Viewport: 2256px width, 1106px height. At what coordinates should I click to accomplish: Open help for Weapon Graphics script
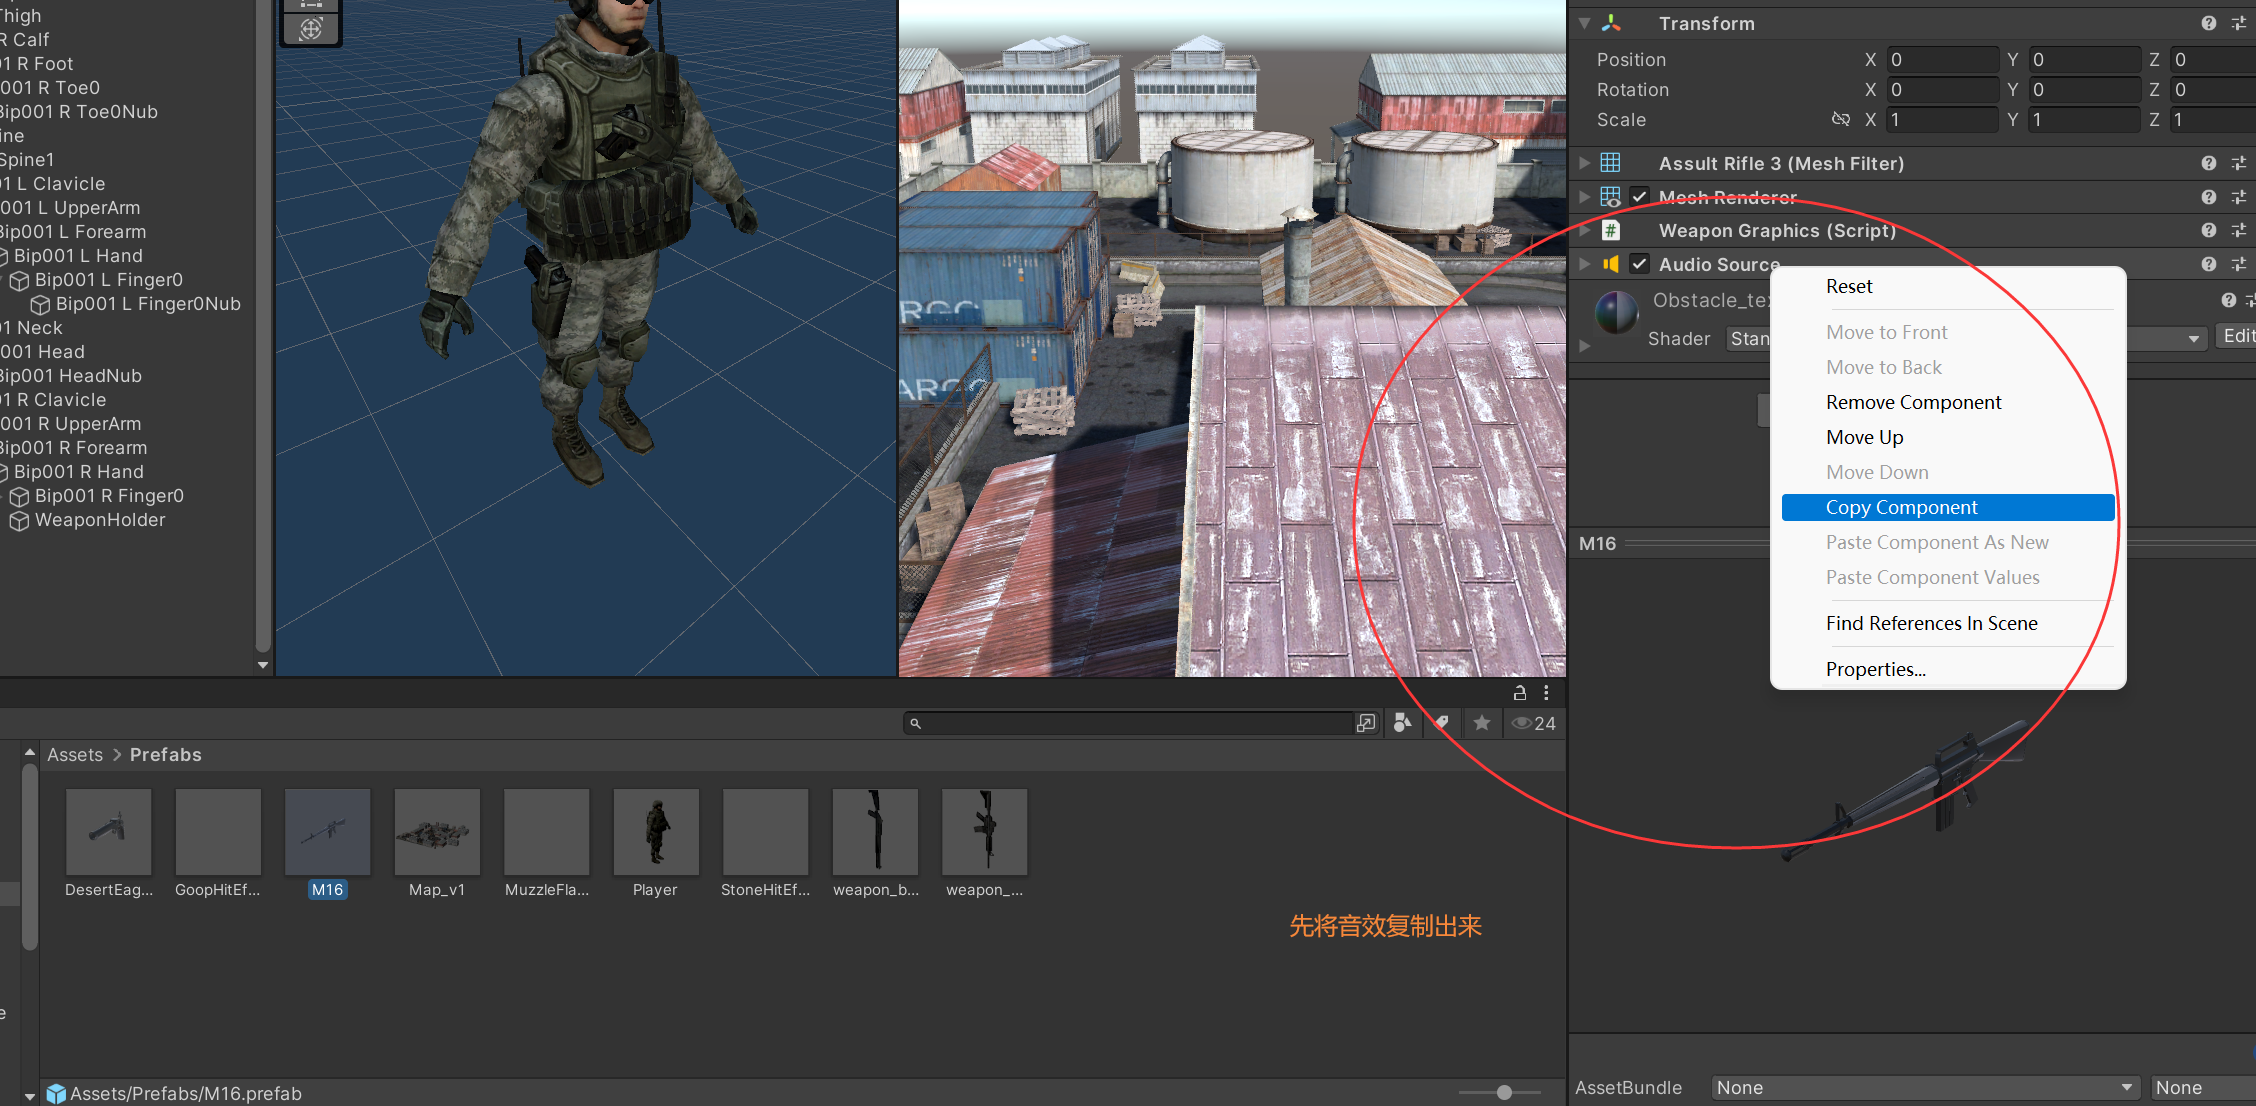[2209, 230]
